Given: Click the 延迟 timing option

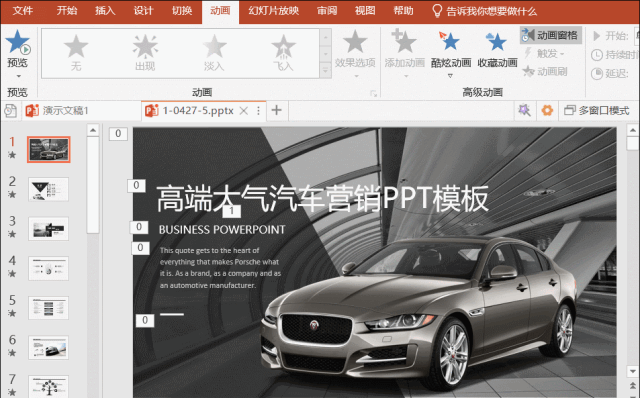Looking at the screenshot, I should click(x=610, y=73).
